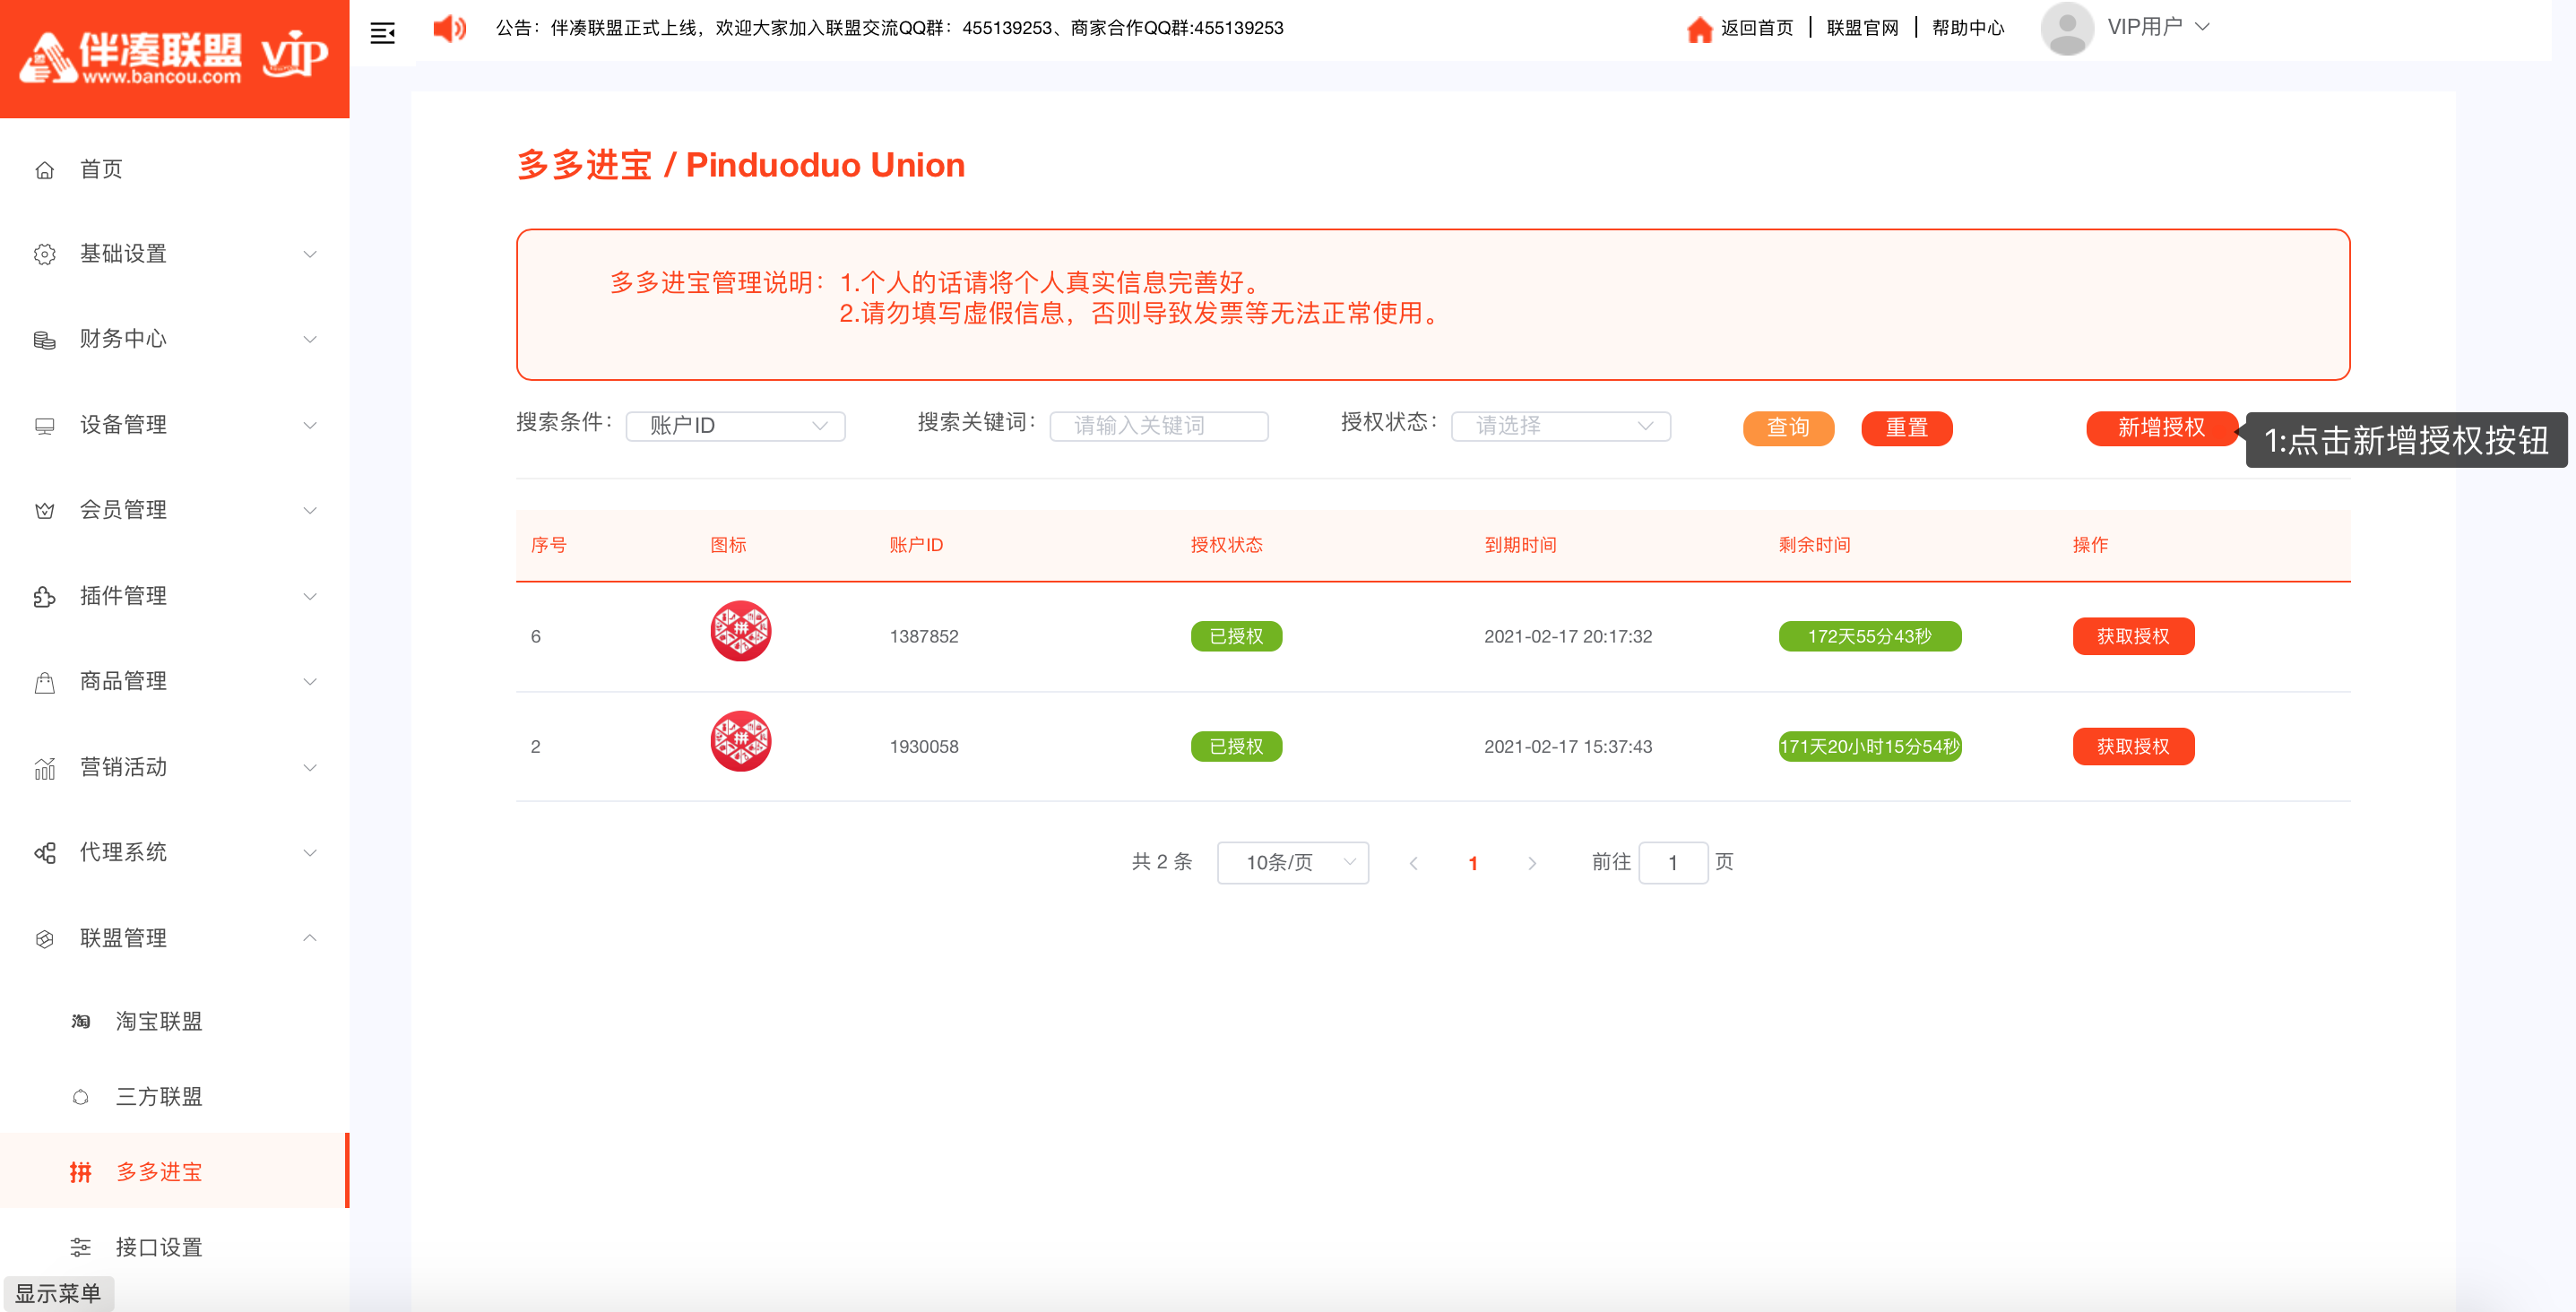The width and height of the screenshot is (2576, 1312).
Task: Open the 账户ID search condition dropdown
Action: [735, 426]
